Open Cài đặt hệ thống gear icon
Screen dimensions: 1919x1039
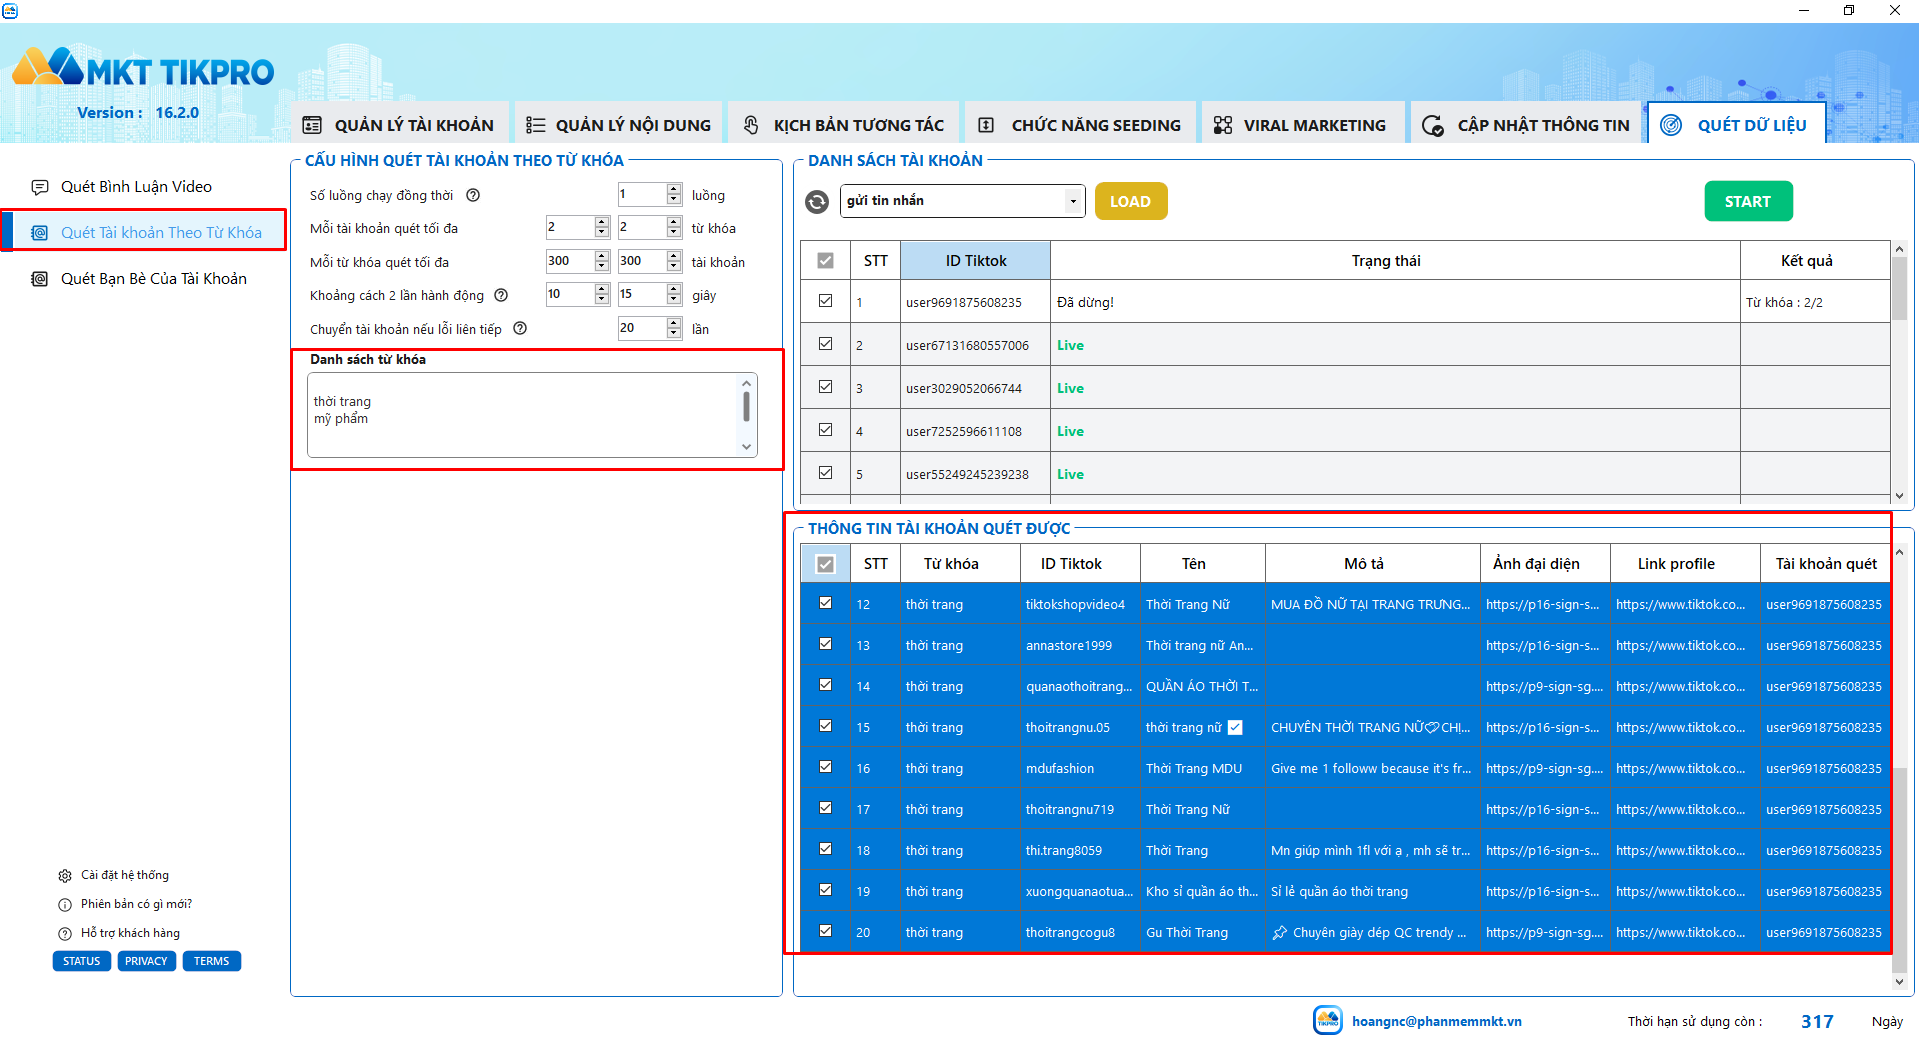click(x=65, y=876)
